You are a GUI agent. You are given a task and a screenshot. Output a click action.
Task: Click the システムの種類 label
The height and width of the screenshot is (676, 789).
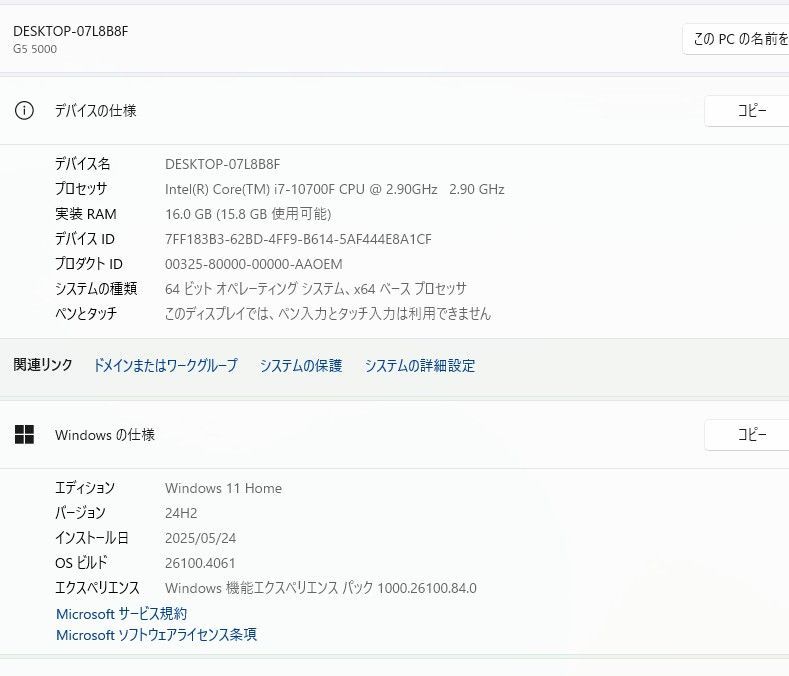tap(96, 288)
